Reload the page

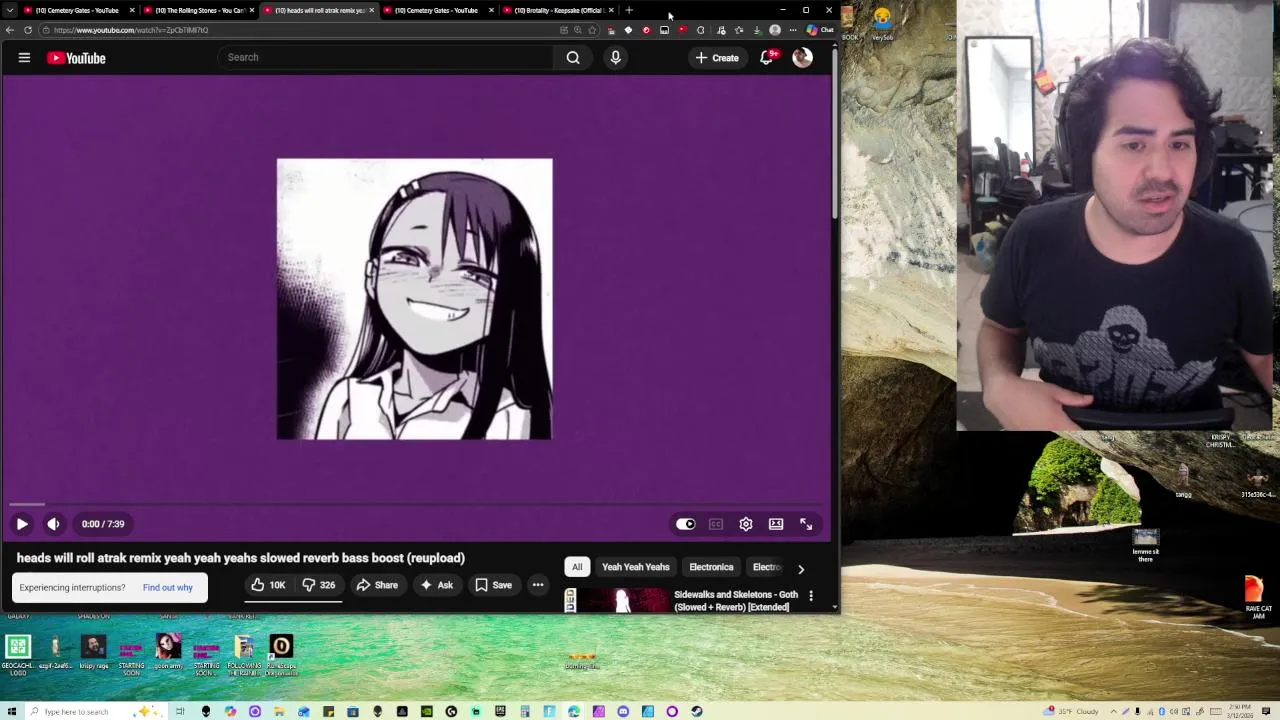pos(28,30)
